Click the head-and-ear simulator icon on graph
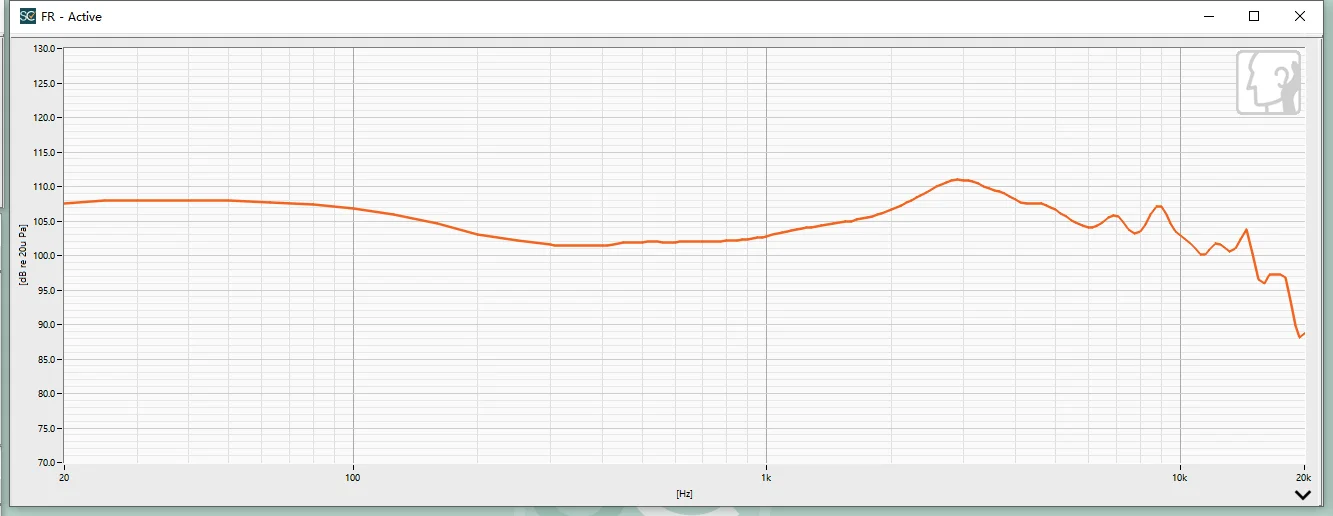The width and height of the screenshot is (1333, 516). 1269,83
